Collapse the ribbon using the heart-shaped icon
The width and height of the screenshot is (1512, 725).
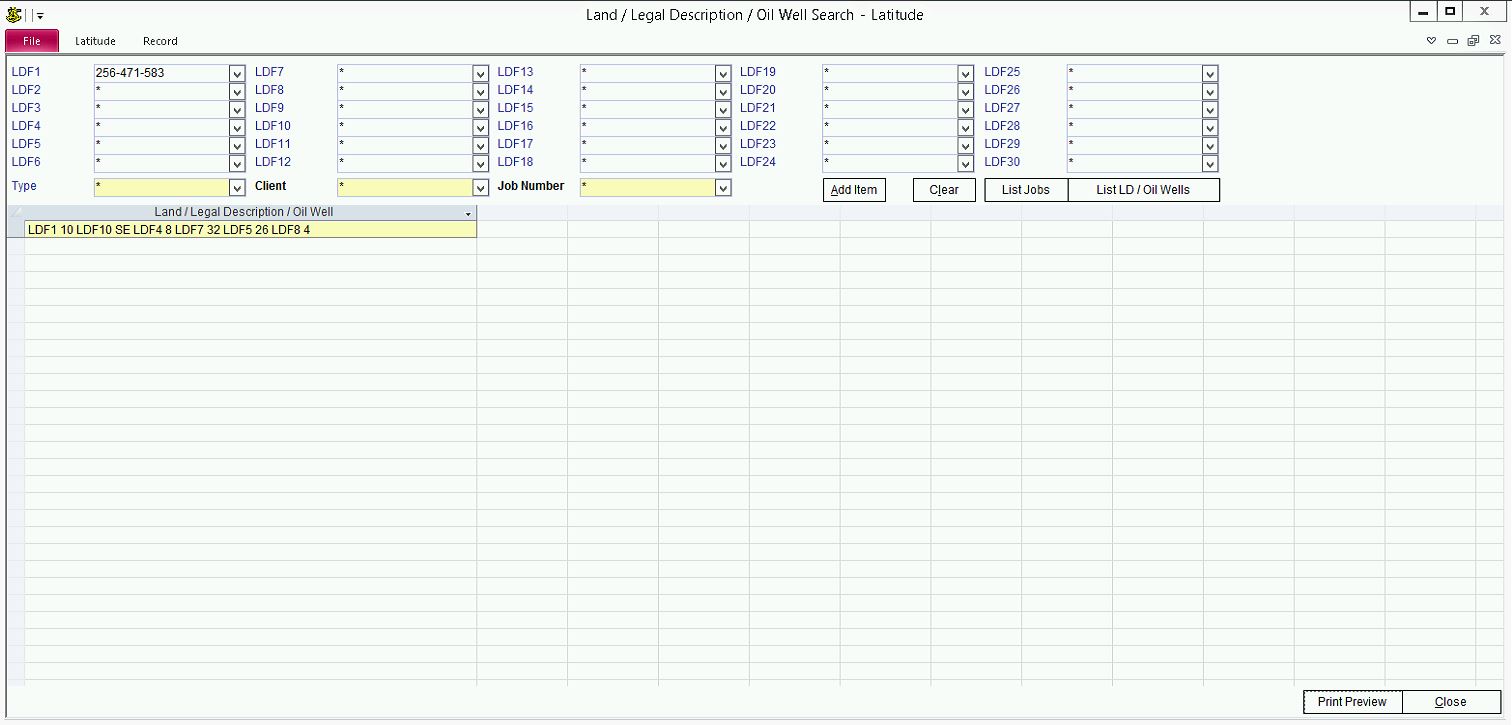click(1431, 41)
